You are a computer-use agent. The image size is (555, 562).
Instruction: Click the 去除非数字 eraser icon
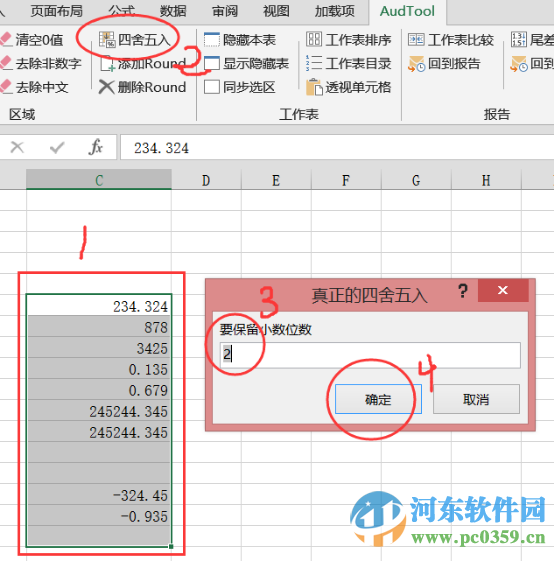pos(6,63)
